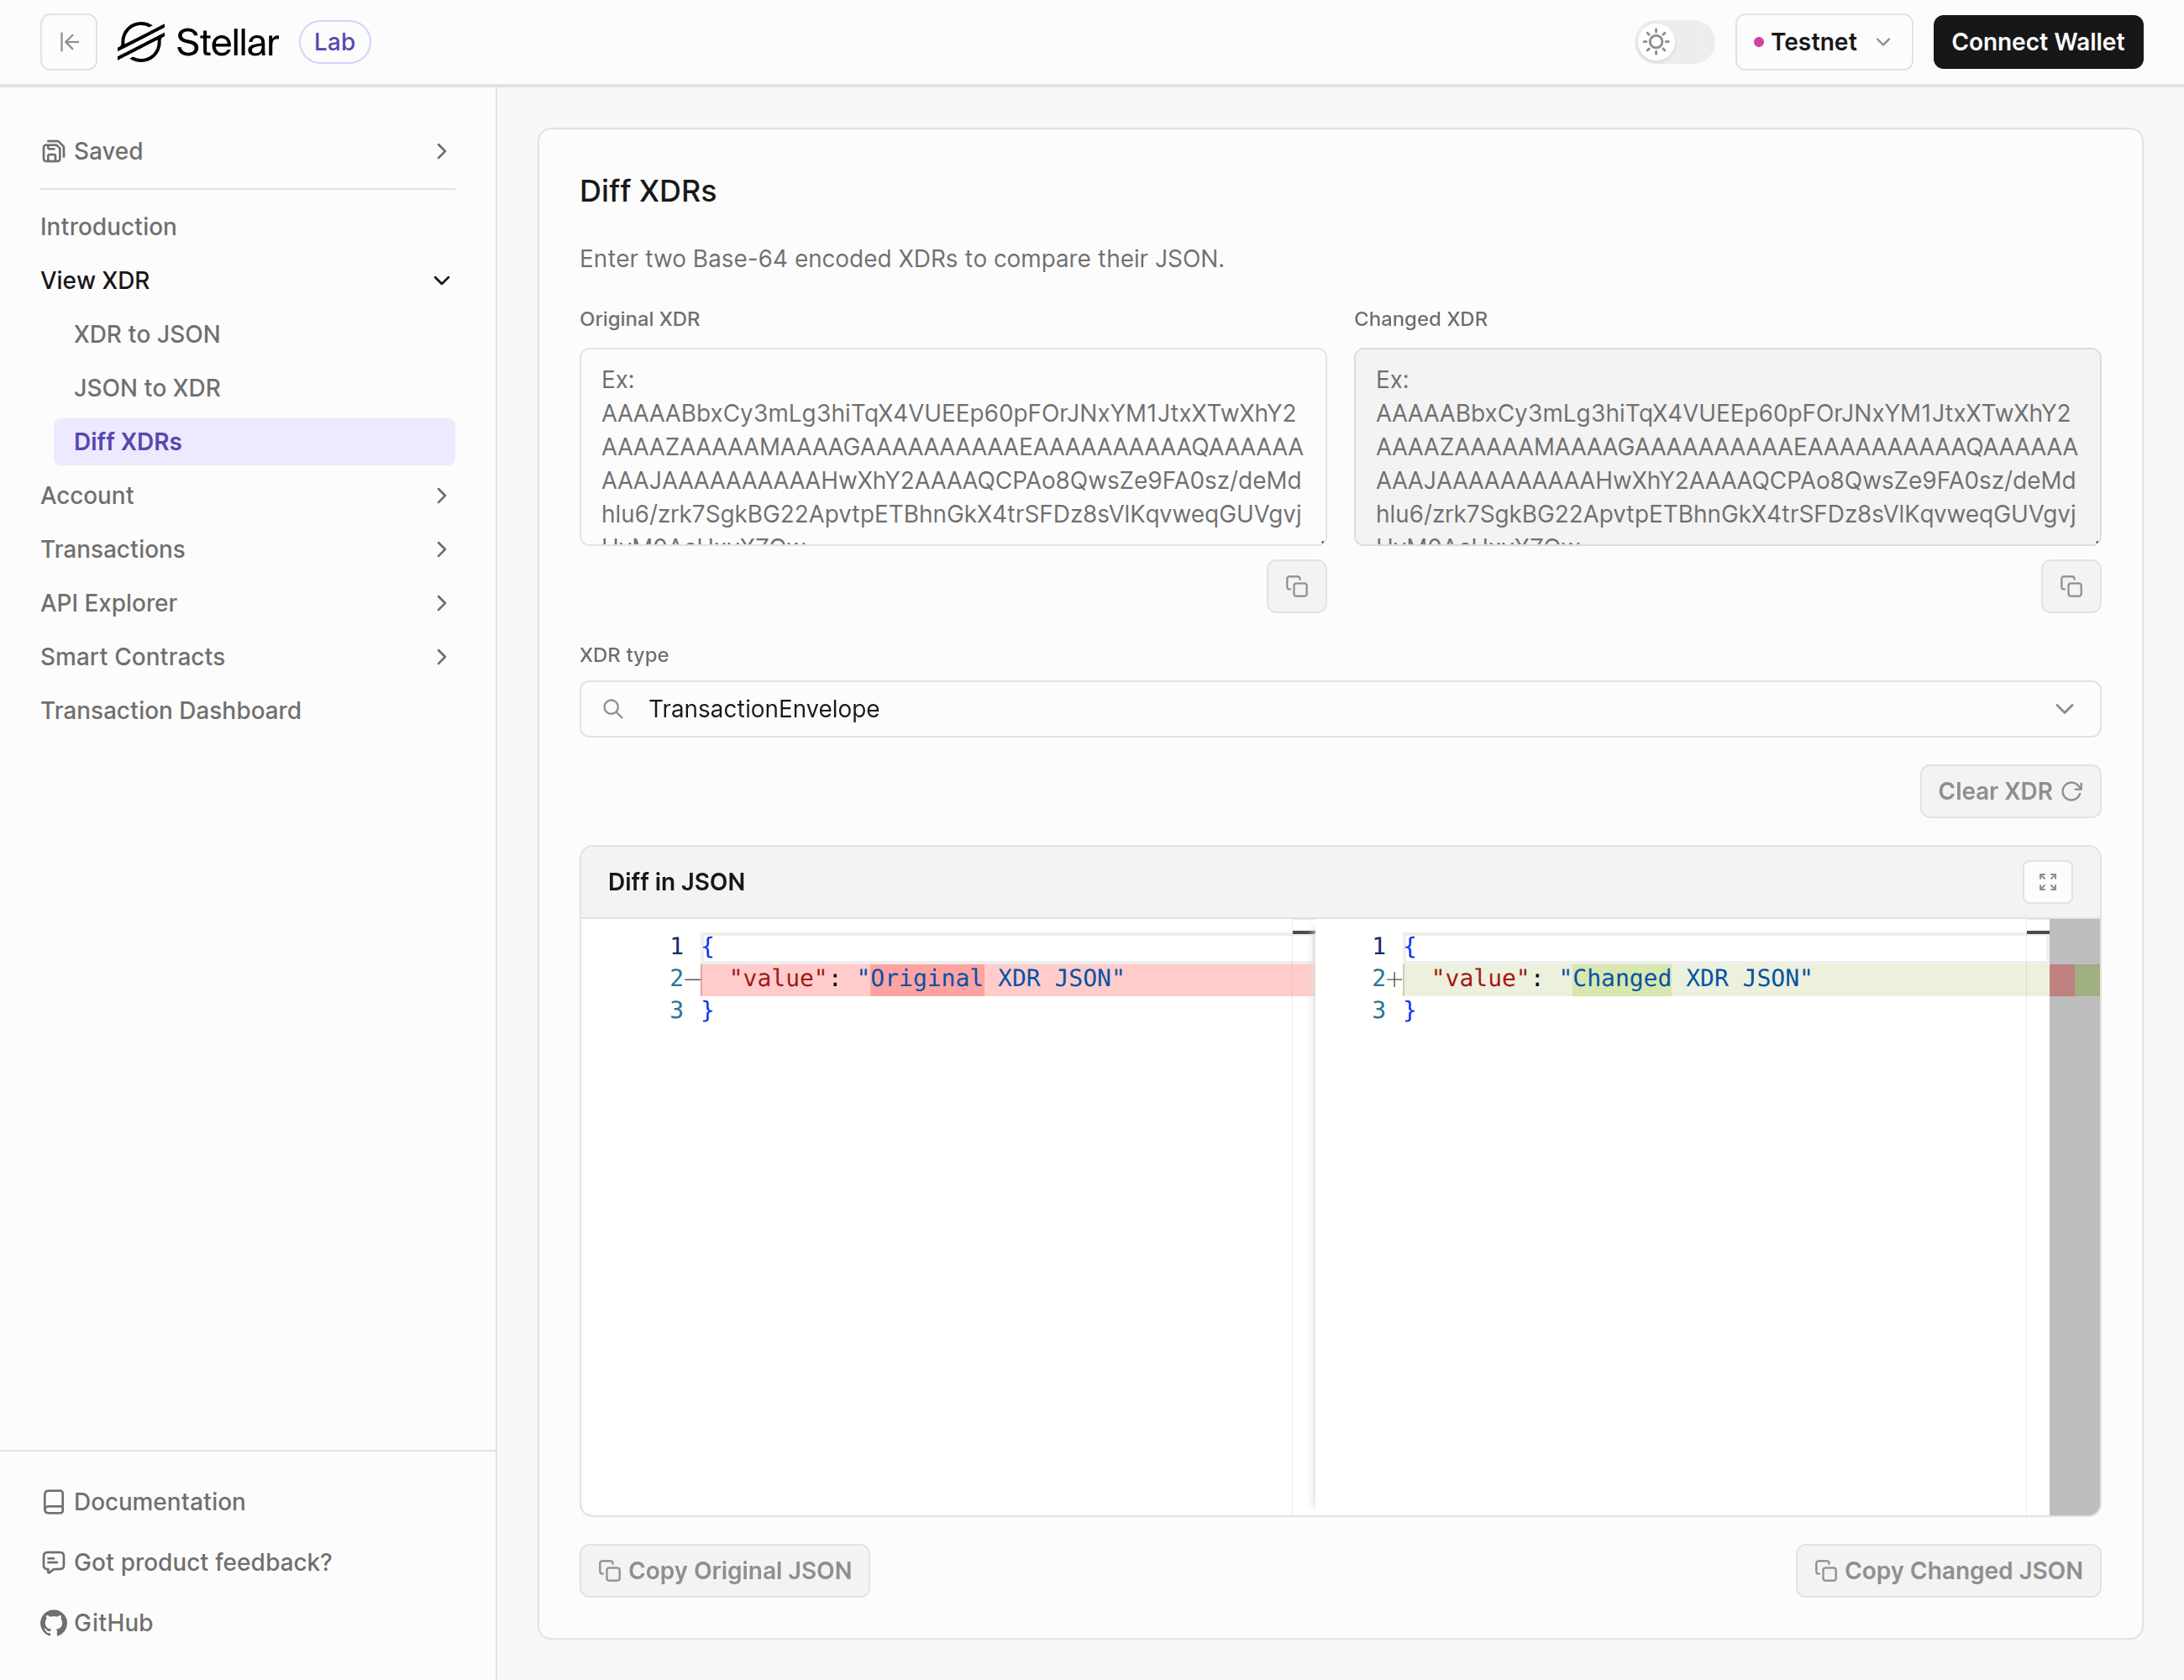Image resolution: width=2184 pixels, height=1680 pixels.
Task: Select XDR to JSON in the sidebar
Action: tap(147, 333)
